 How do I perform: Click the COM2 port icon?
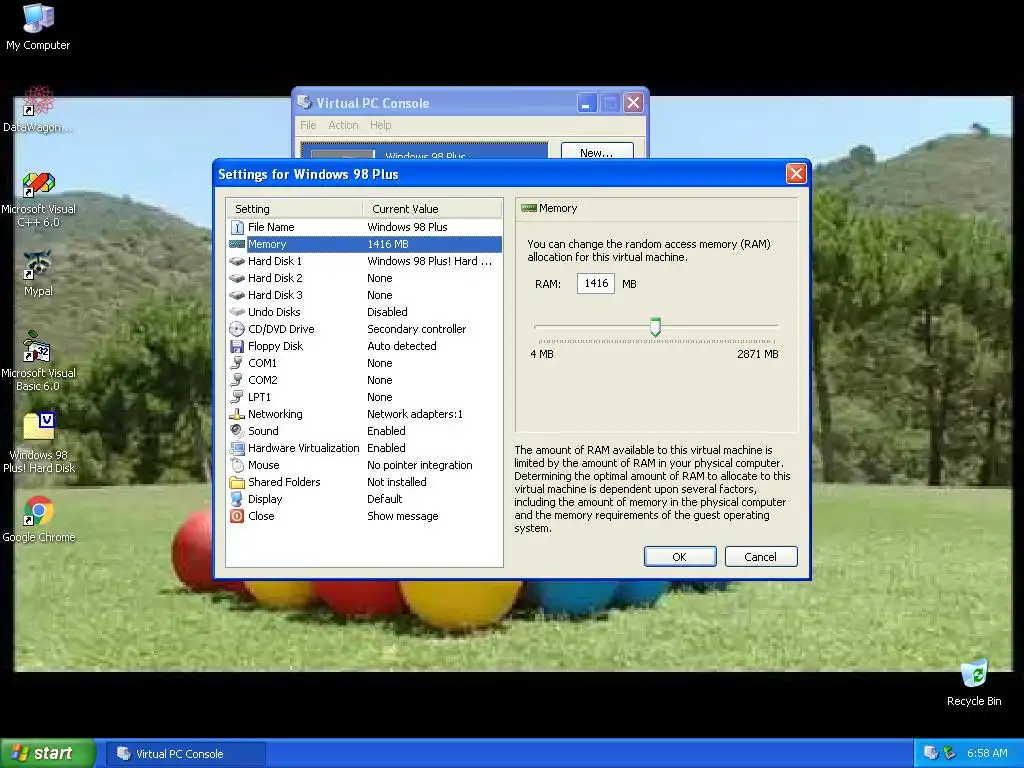237,380
